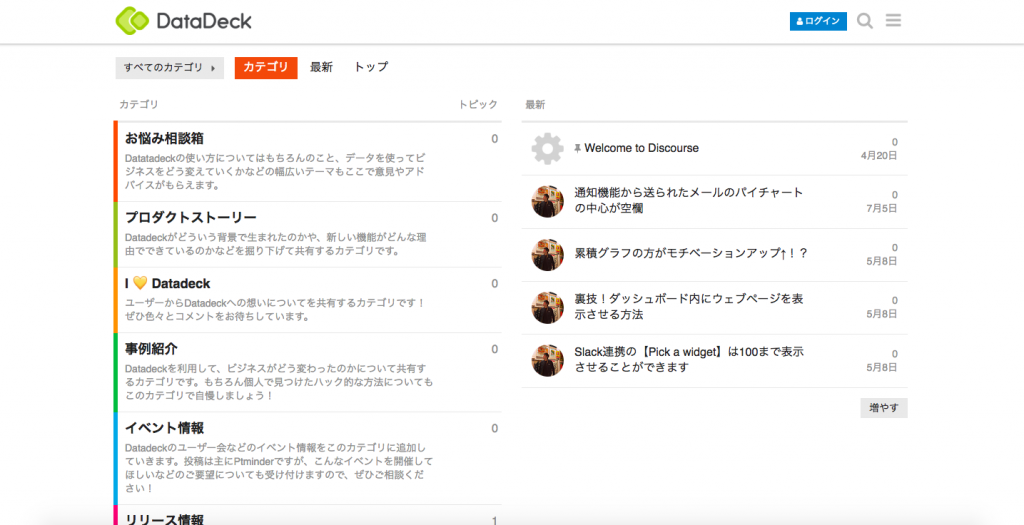Switch to the トップ tab
The width and height of the screenshot is (1024, 525).
(371, 67)
